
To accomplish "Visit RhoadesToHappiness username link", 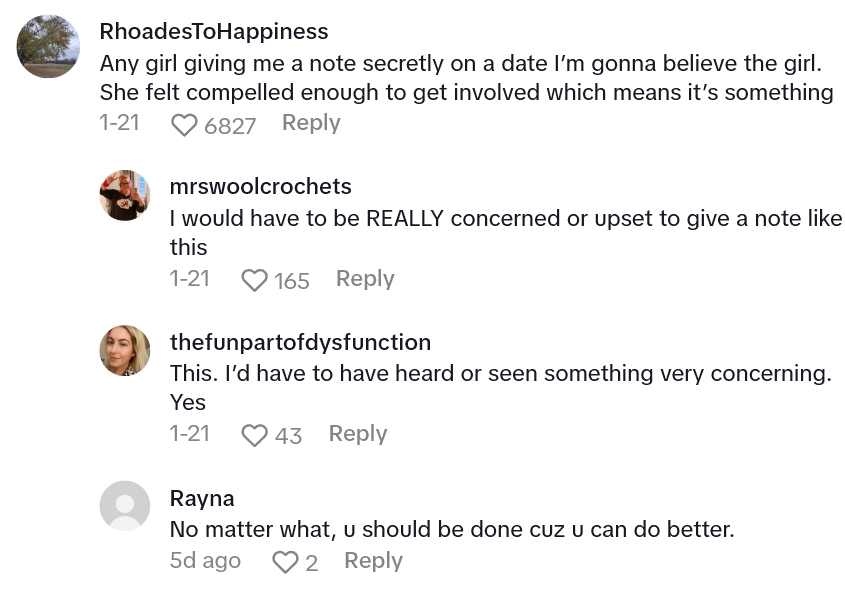I will click(214, 32).
